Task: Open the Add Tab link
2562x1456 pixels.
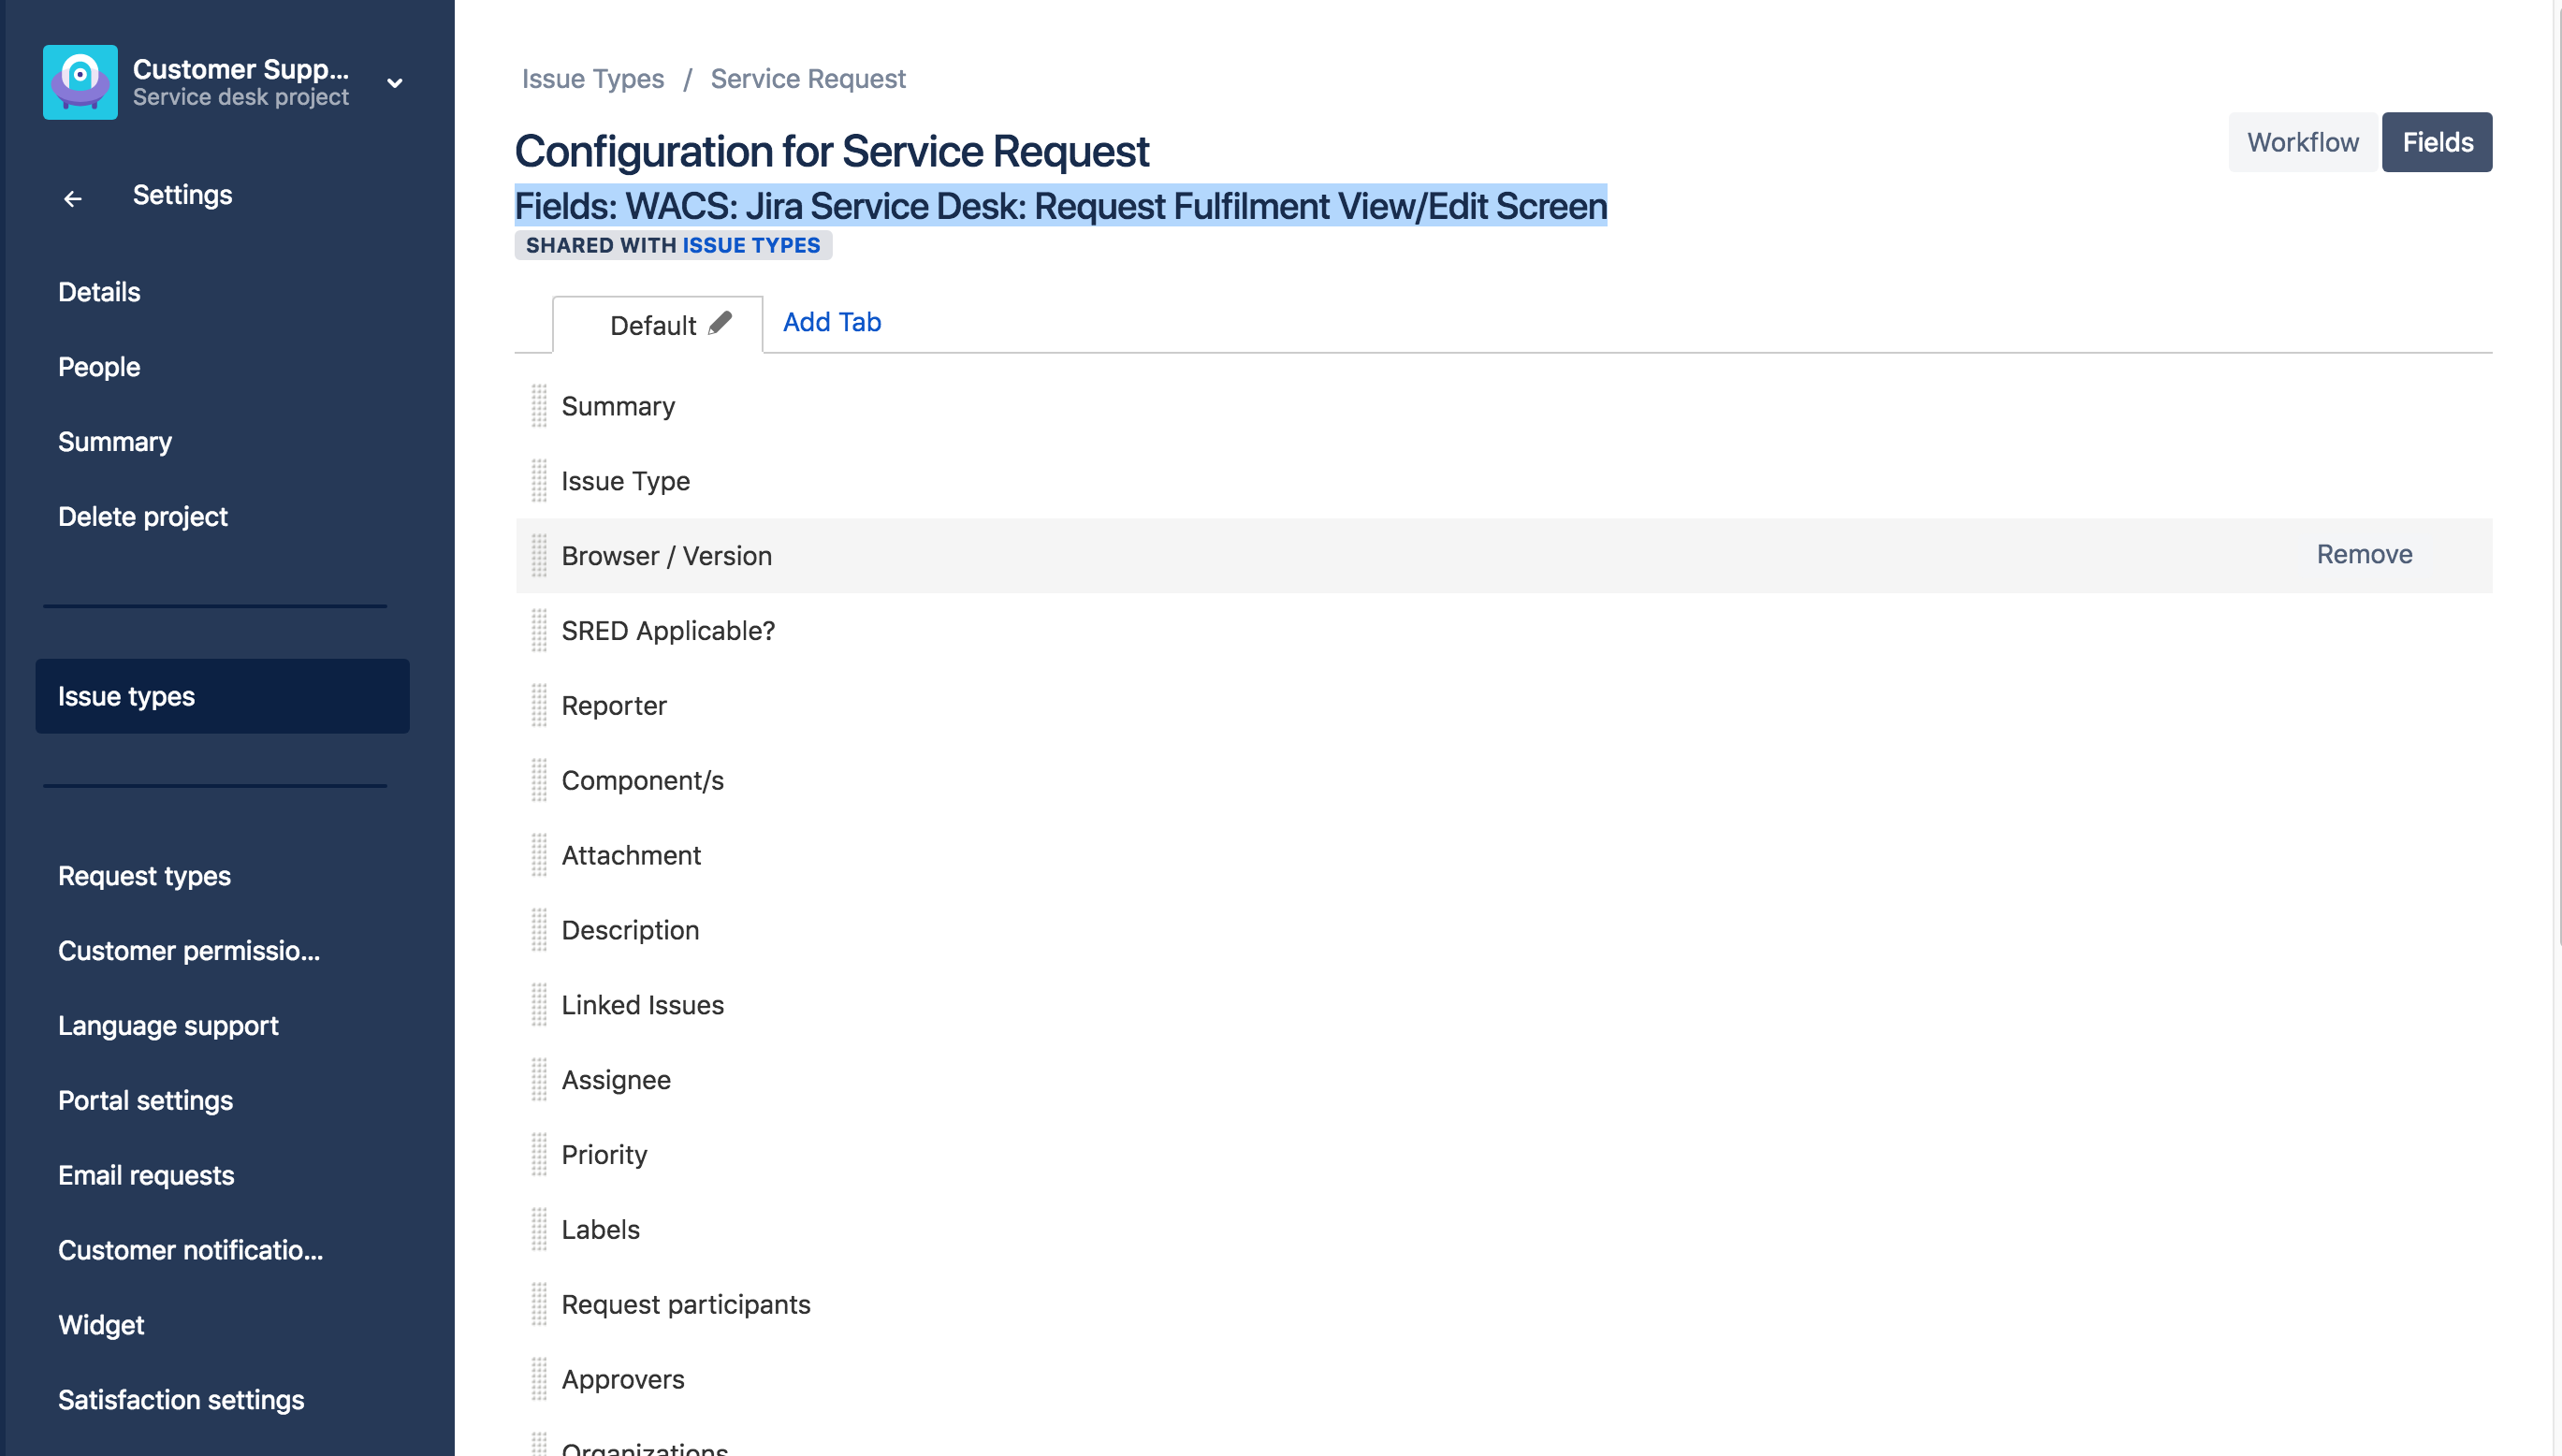Action: pos(831,322)
